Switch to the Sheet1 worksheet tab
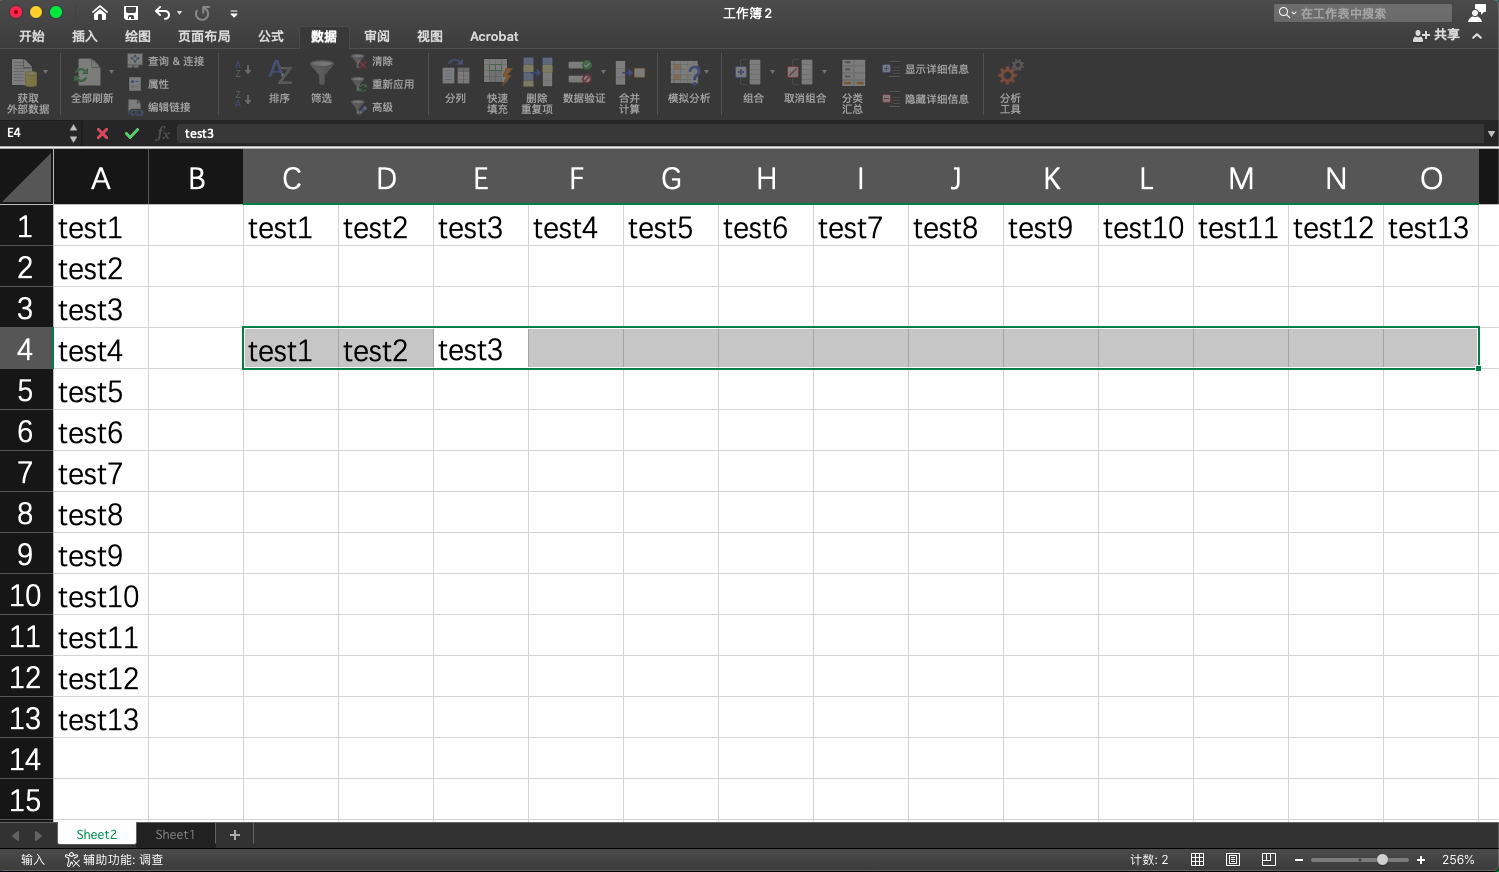 (175, 833)
